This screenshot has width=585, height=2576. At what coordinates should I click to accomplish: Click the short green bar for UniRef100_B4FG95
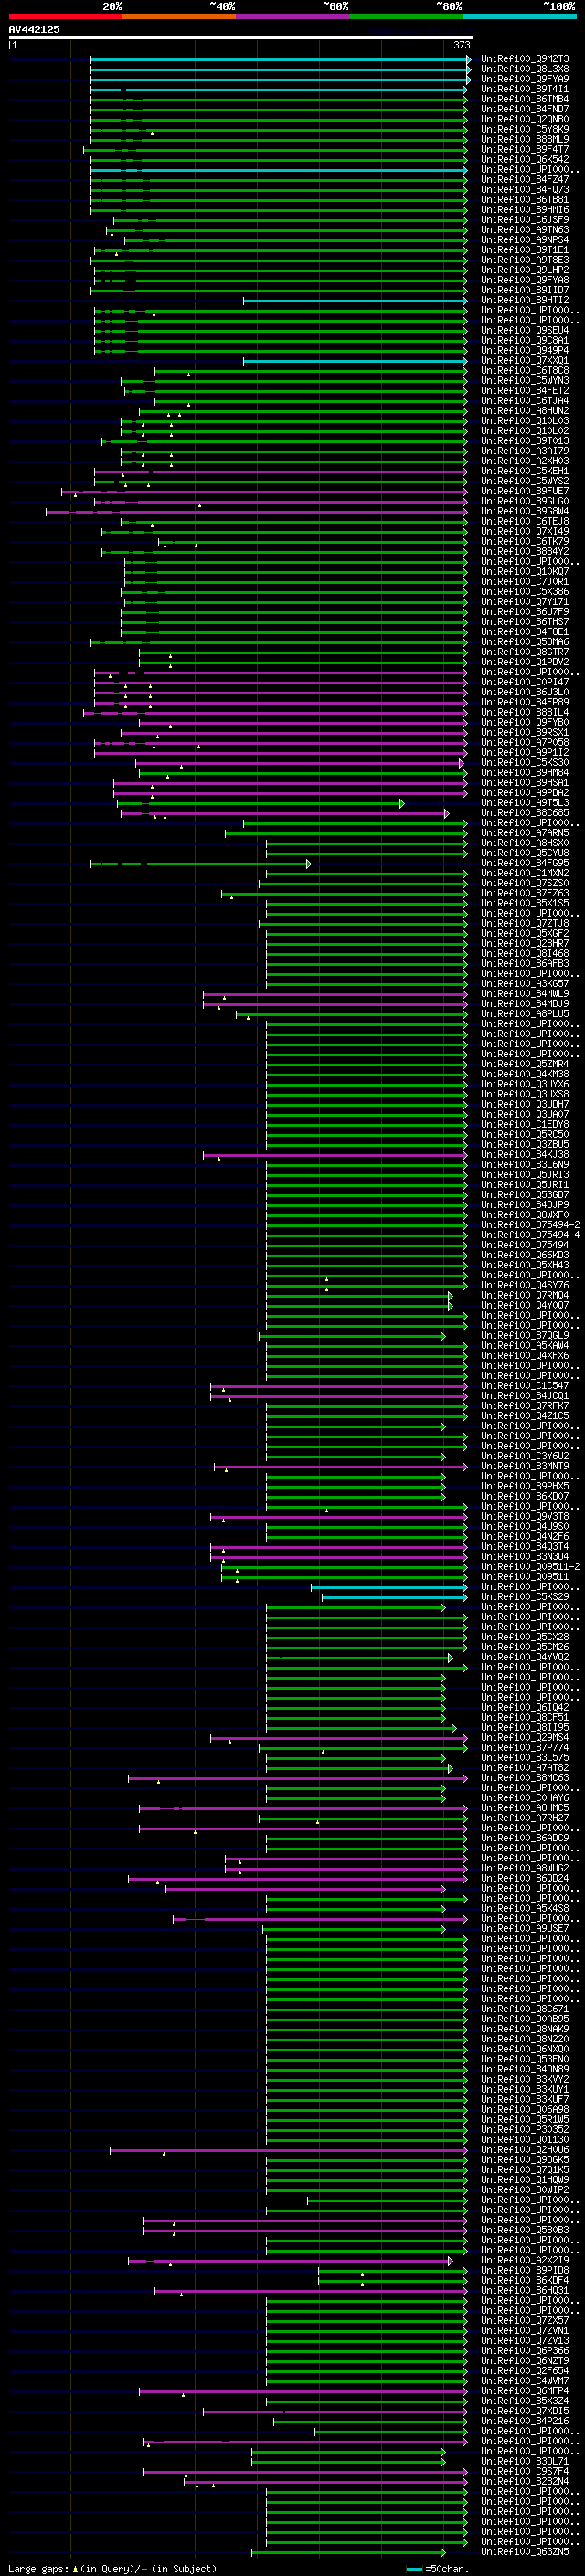click(x=200, y=863)
